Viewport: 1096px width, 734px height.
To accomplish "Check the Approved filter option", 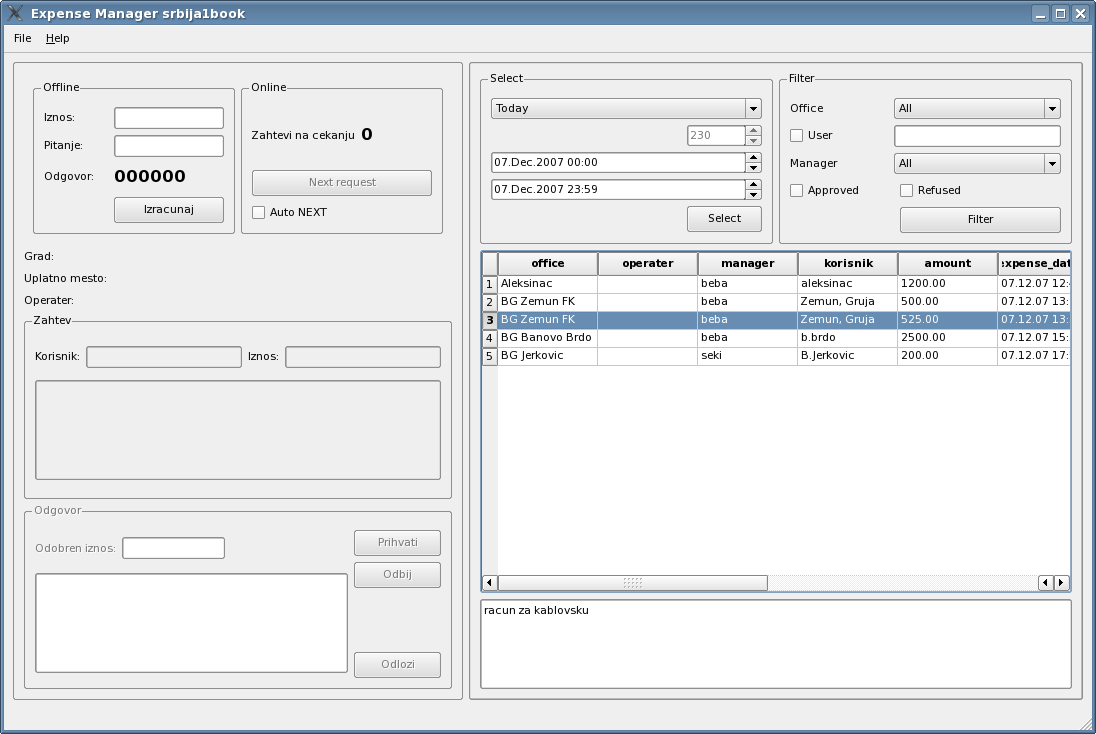I will [797, 190].
